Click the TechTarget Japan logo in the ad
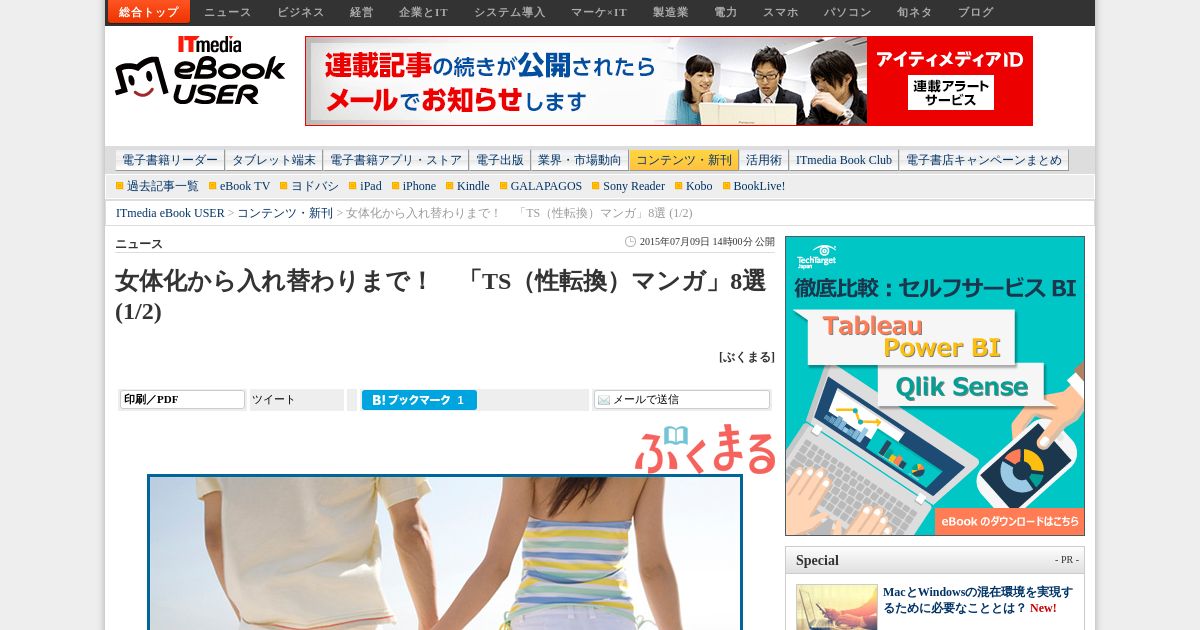Image resolution: width=1200 pixels, height=630 pixels. tap(815, 256)
